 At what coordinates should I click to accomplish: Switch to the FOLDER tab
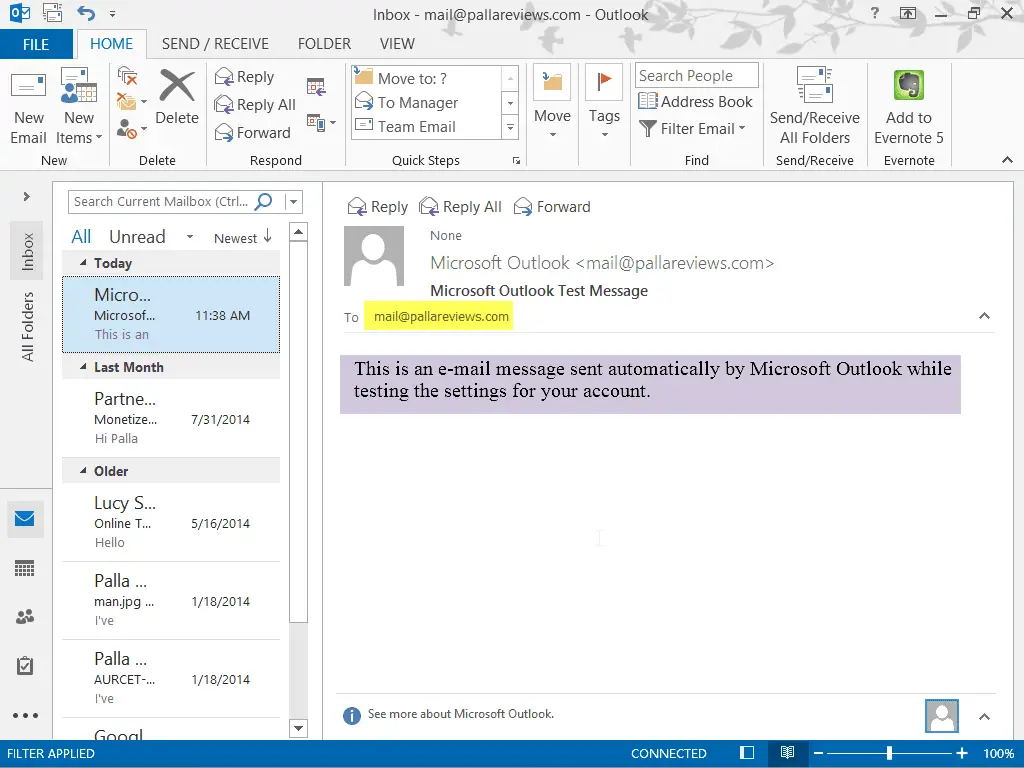coord(325,44)
